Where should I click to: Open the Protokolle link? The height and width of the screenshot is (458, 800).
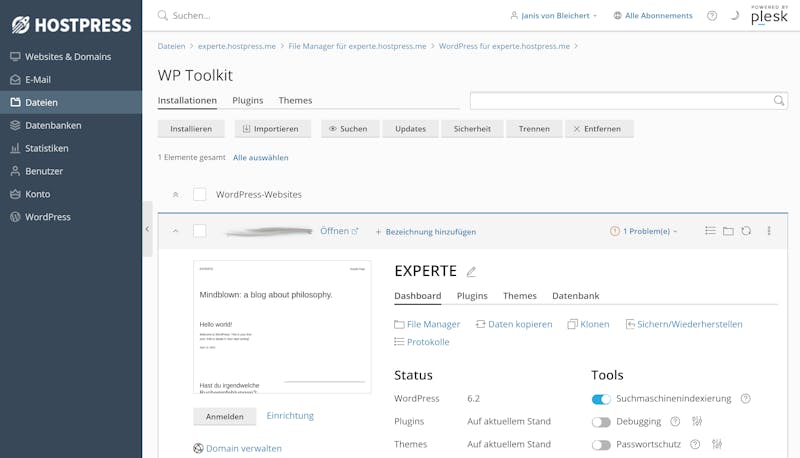[422, 342]
